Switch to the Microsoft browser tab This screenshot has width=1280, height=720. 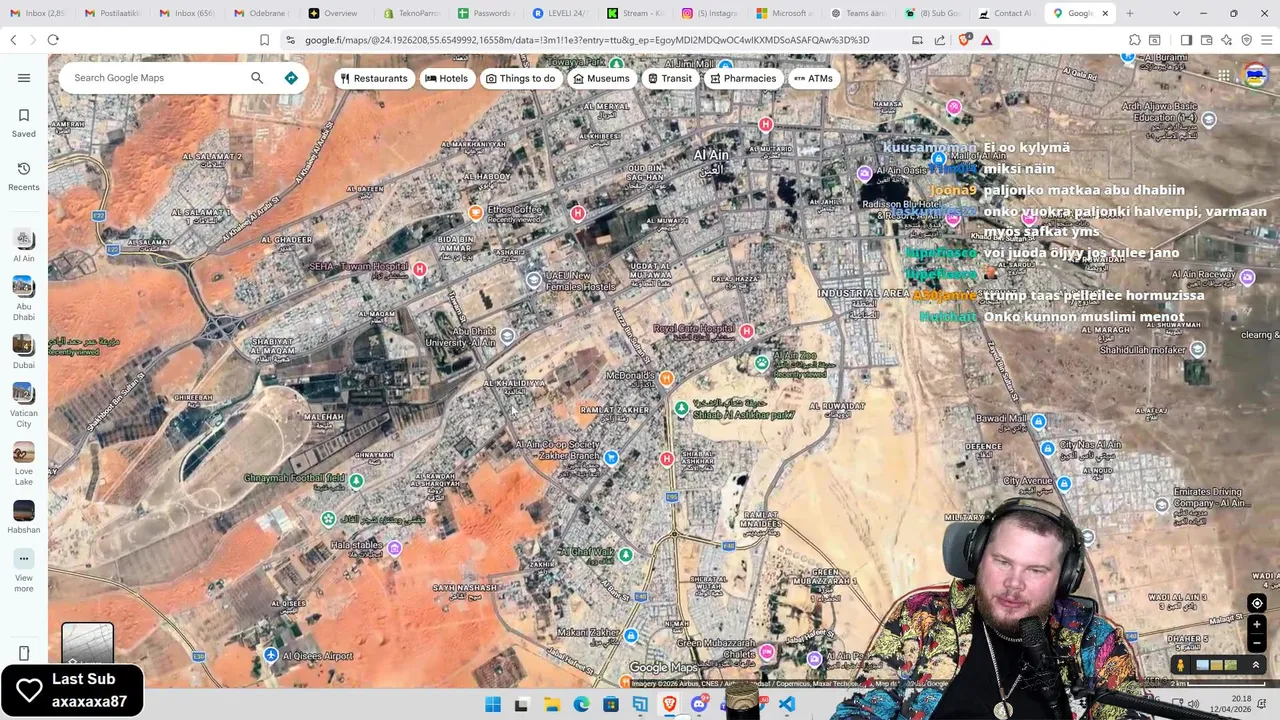tap(785, 13)
